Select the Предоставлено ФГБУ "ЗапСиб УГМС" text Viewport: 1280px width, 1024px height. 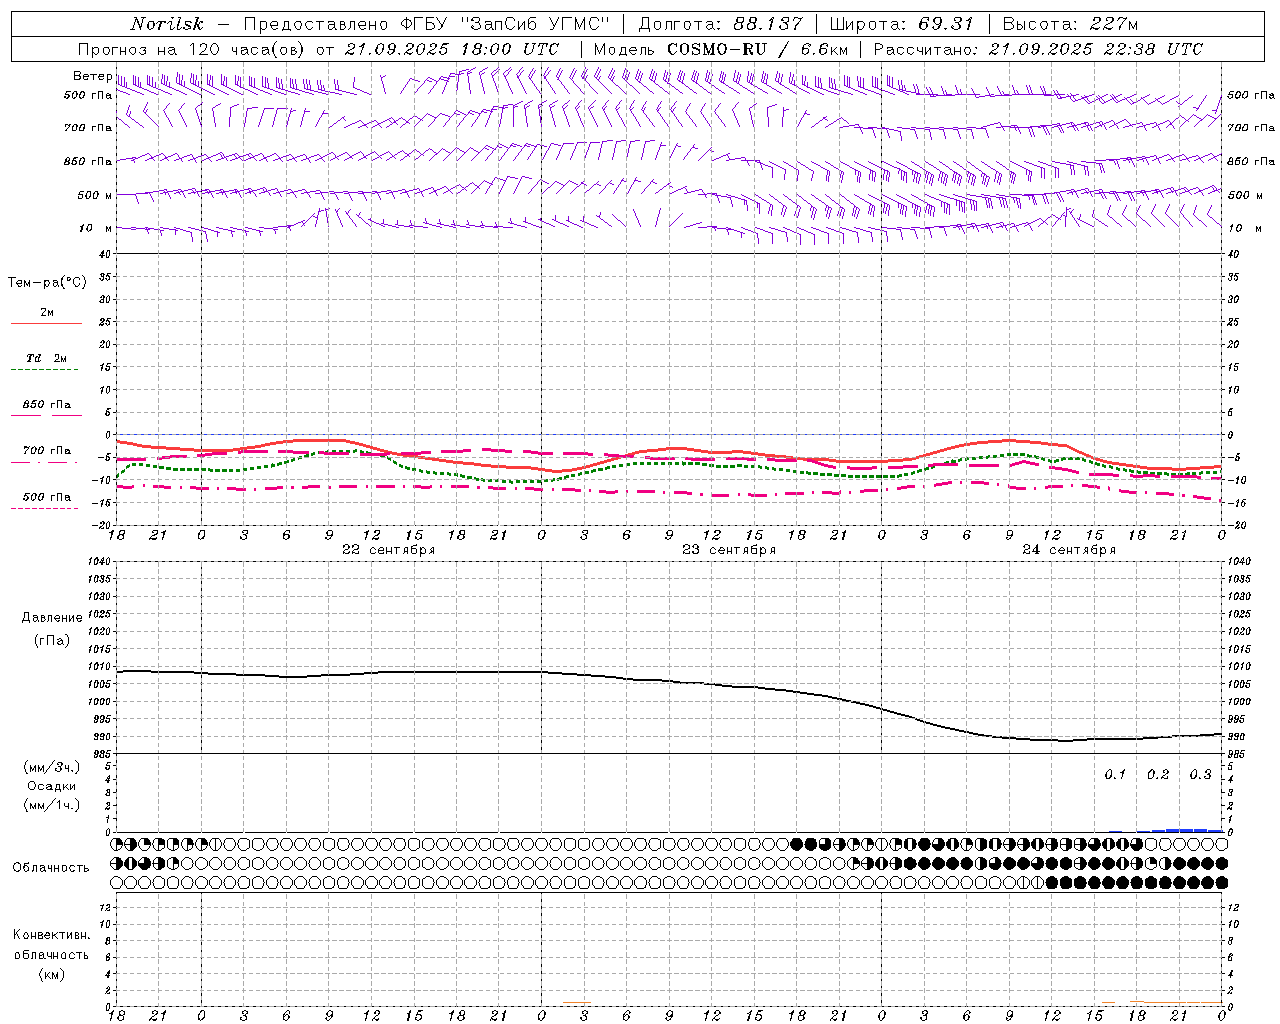point(427,24)
